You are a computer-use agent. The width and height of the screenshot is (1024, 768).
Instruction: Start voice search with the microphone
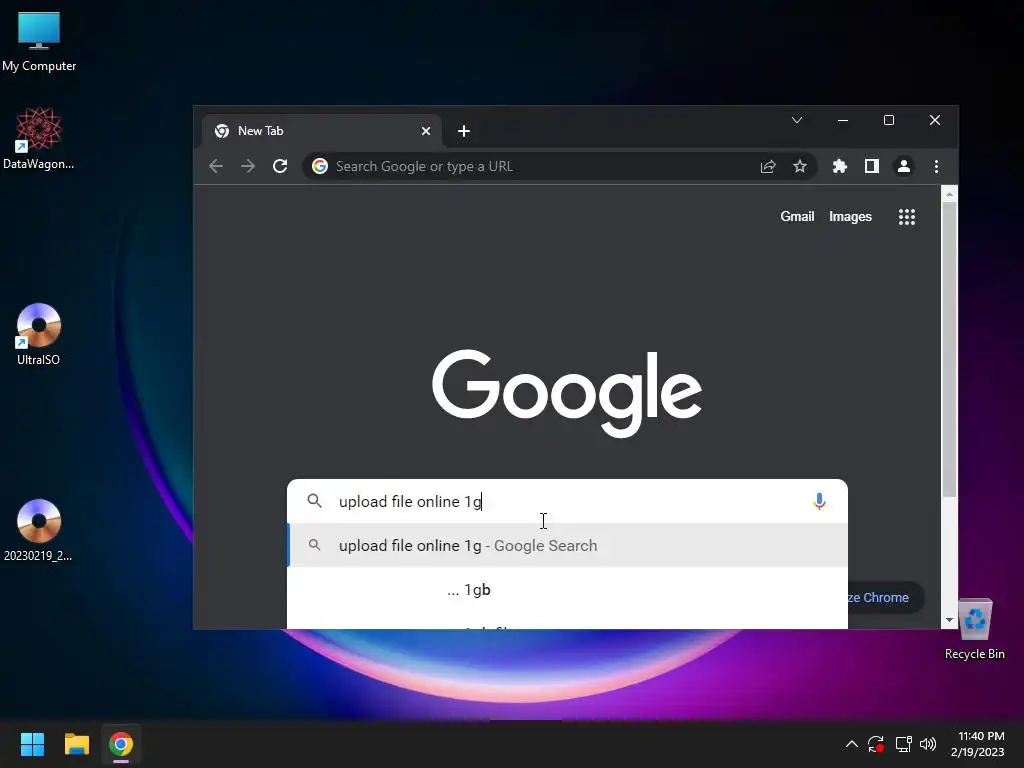click(x=819, y=502)
